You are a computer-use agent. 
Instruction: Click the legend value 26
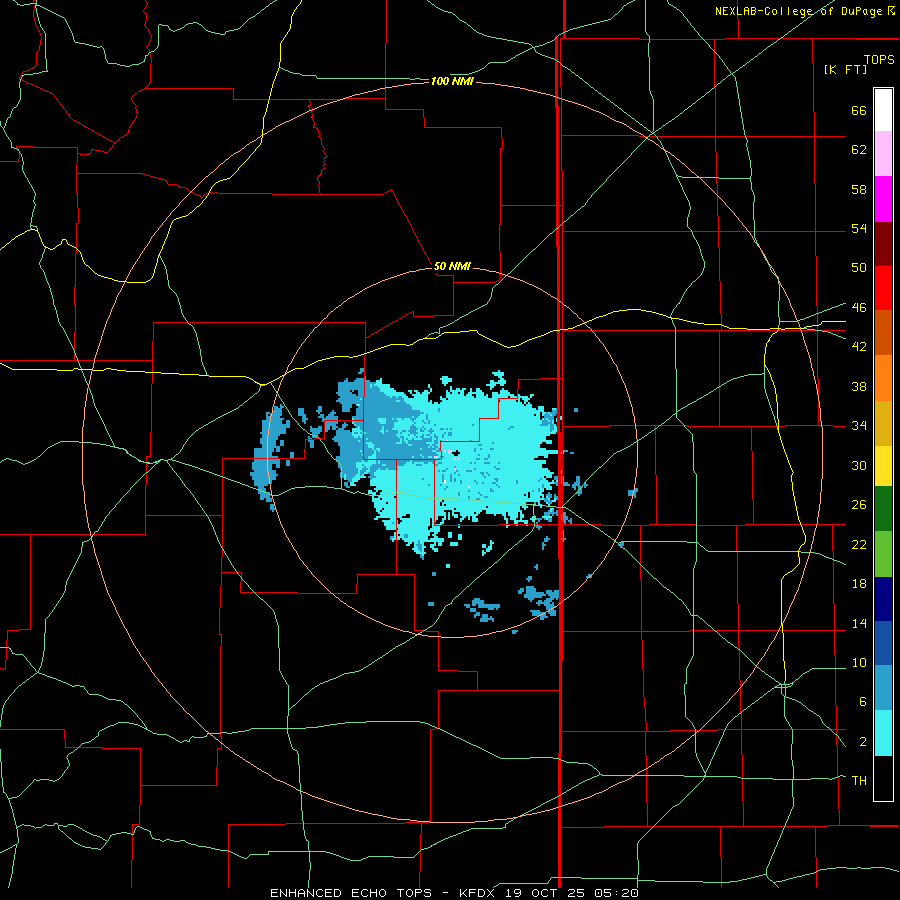[x=859, y=505]
